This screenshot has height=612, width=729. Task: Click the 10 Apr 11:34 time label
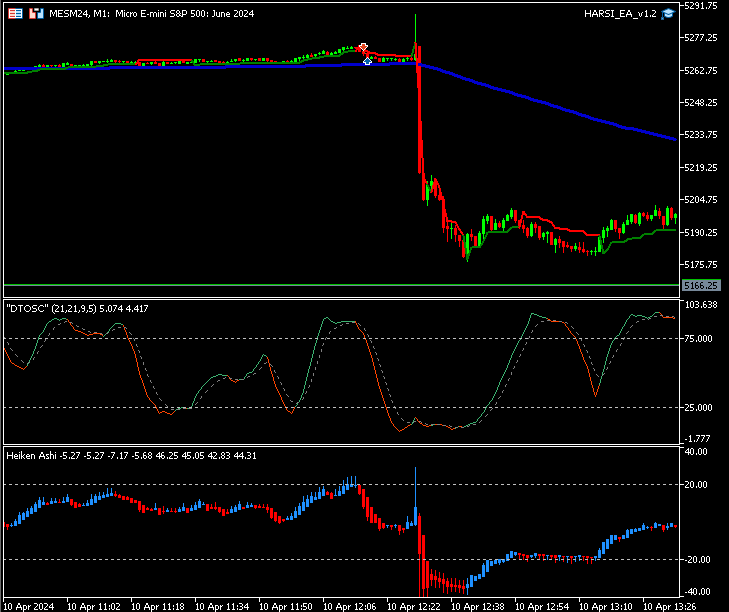click(222, 606)
